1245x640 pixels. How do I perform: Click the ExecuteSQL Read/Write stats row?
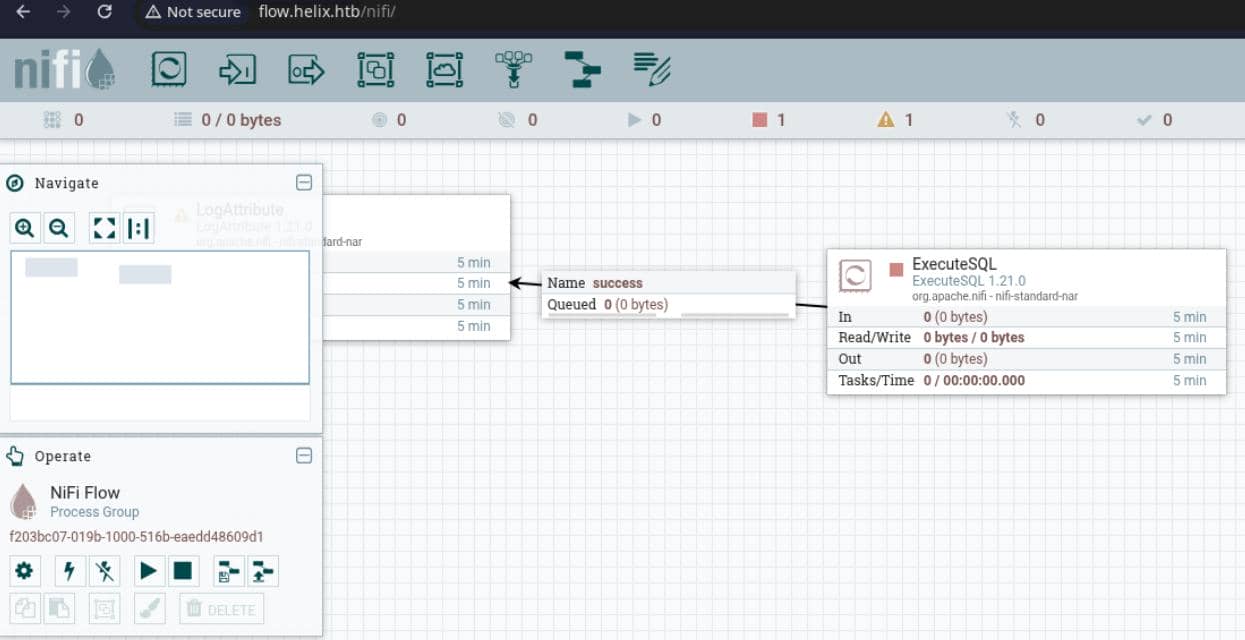tap(1026, 338)
